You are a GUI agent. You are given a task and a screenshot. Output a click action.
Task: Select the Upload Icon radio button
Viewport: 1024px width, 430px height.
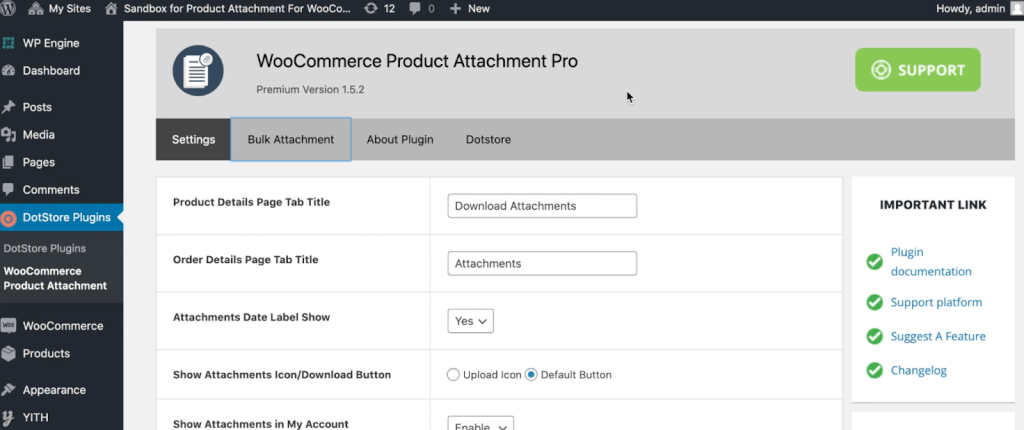[453, 375]
